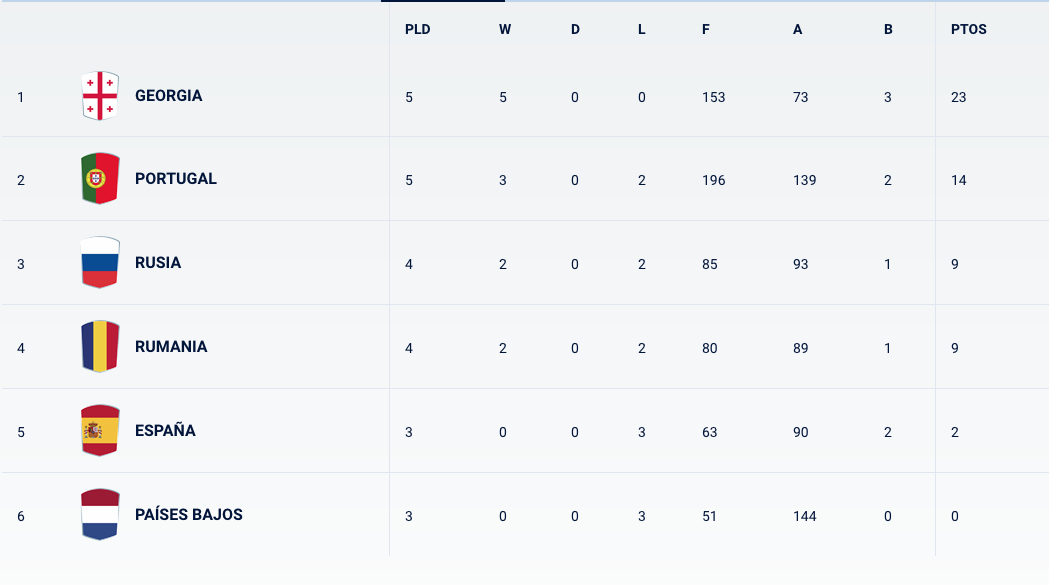The image size is (1049, 585).
Task: Click the Russia flag shield icon
Action: pyautogui.click(x=100, y=262)
